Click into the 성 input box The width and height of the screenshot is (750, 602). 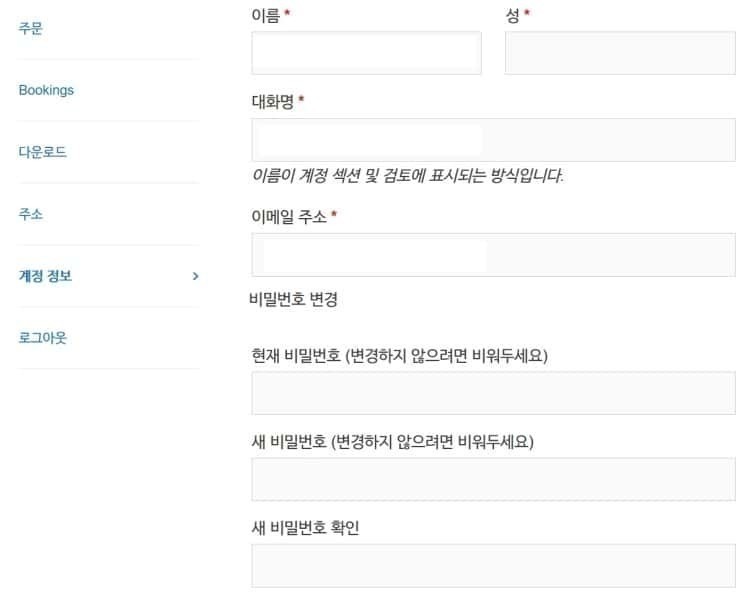(x=620, y=53)
